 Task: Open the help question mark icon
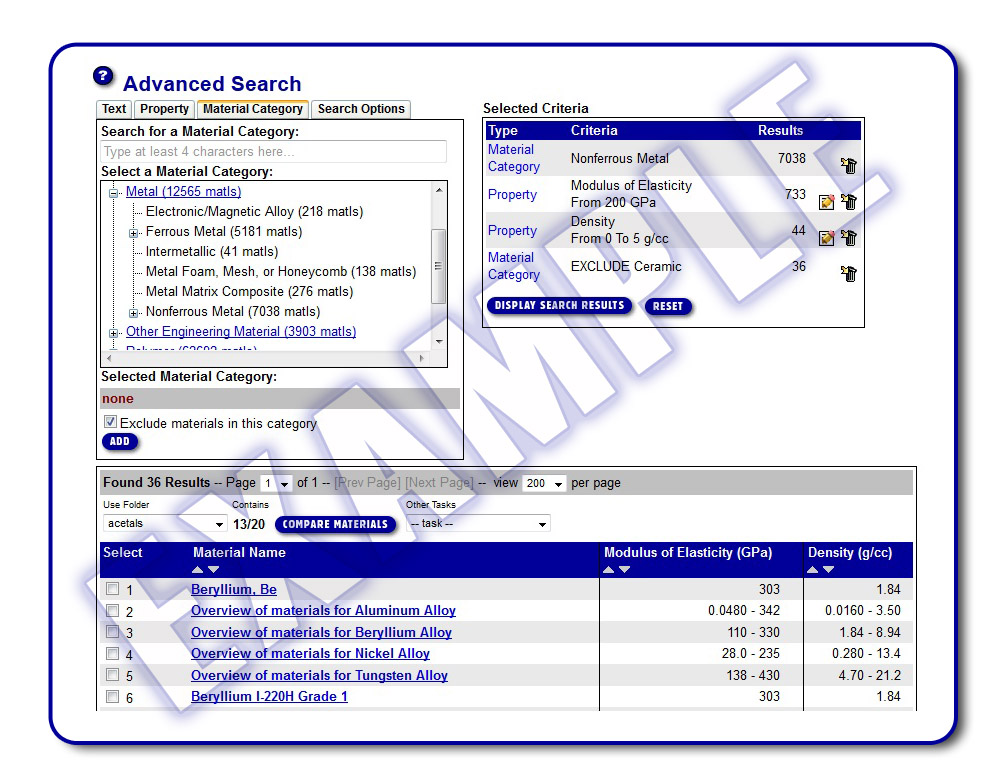(x=103, y=76)
